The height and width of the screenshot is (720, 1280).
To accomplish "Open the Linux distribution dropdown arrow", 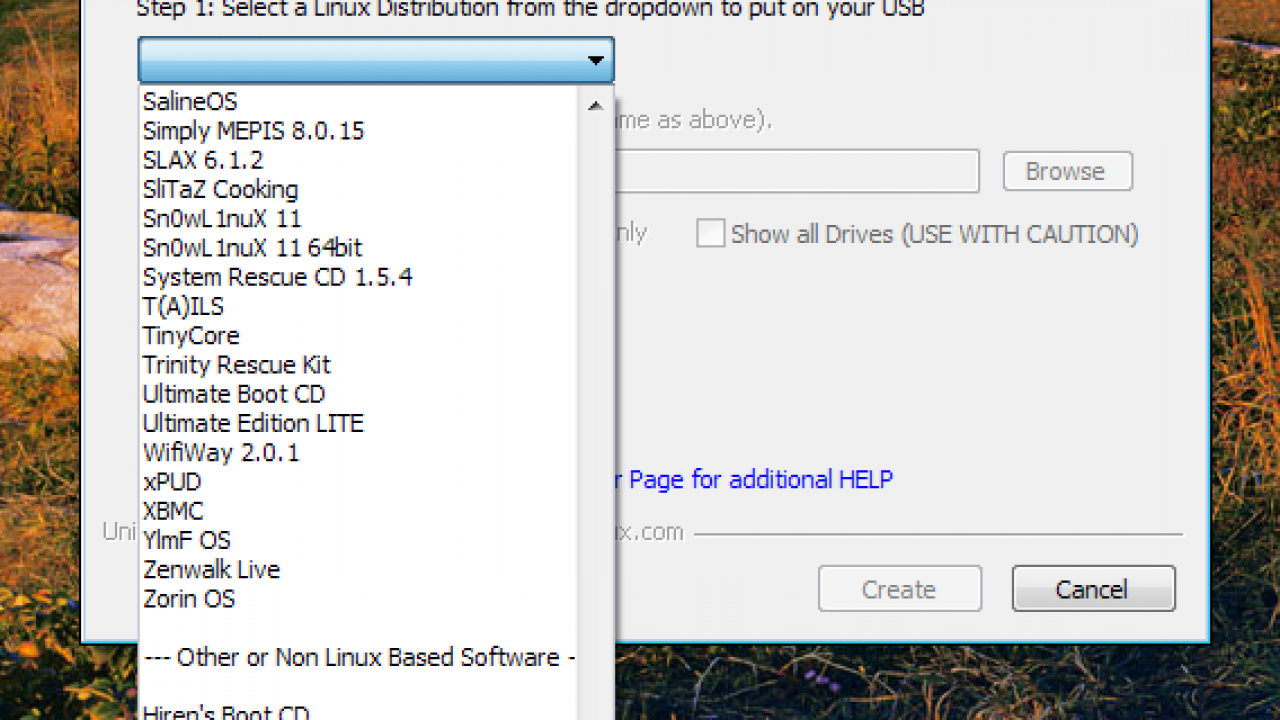I will 596,61.
